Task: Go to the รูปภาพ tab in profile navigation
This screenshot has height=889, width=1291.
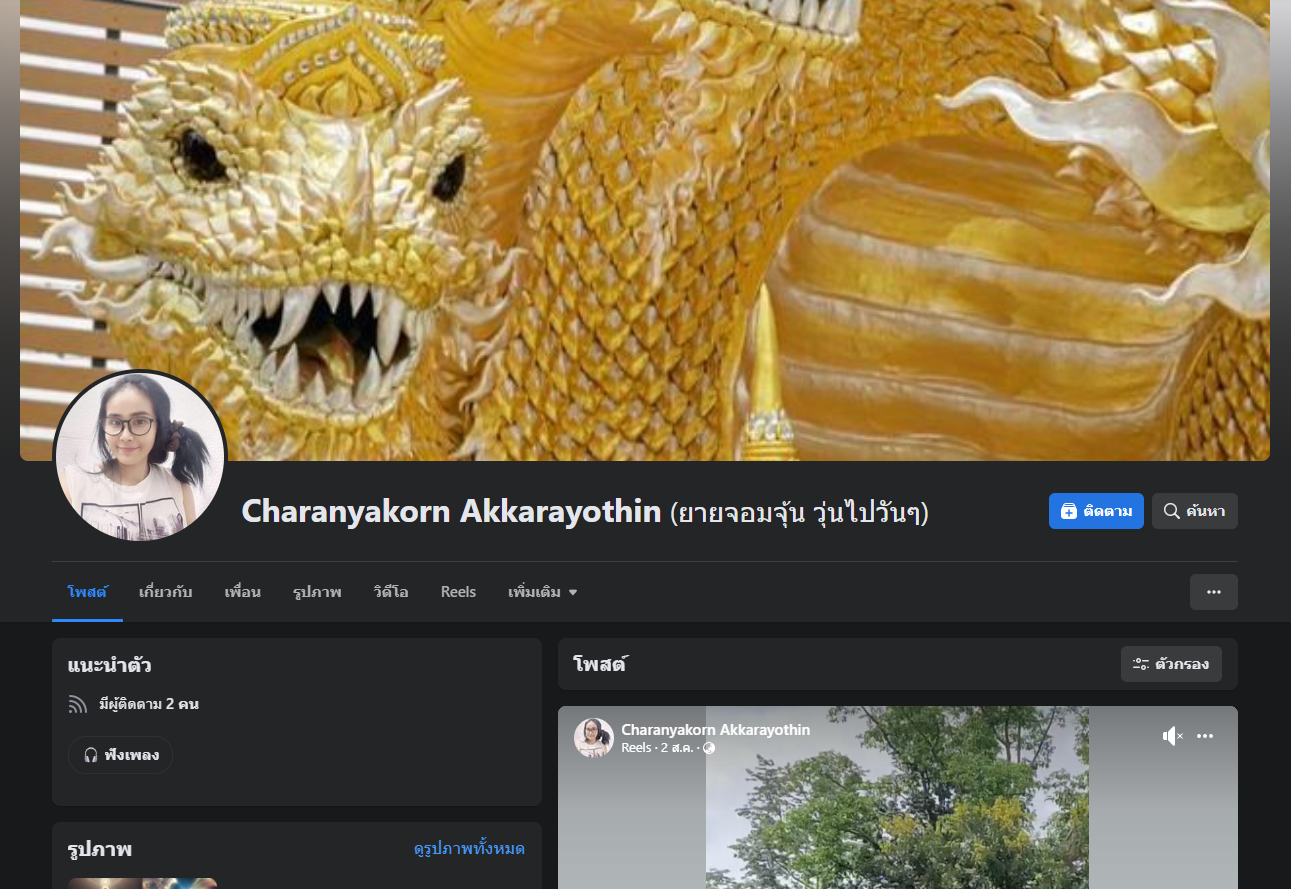Action: [x=317, y=592]
